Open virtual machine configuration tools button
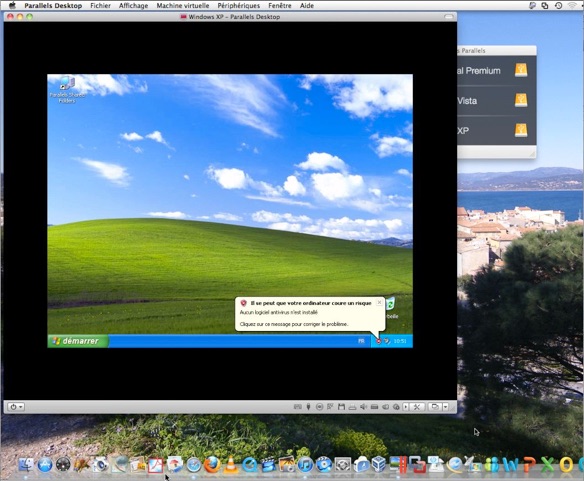Viewport: 584px width, 481px height. [x=417, y=407]
